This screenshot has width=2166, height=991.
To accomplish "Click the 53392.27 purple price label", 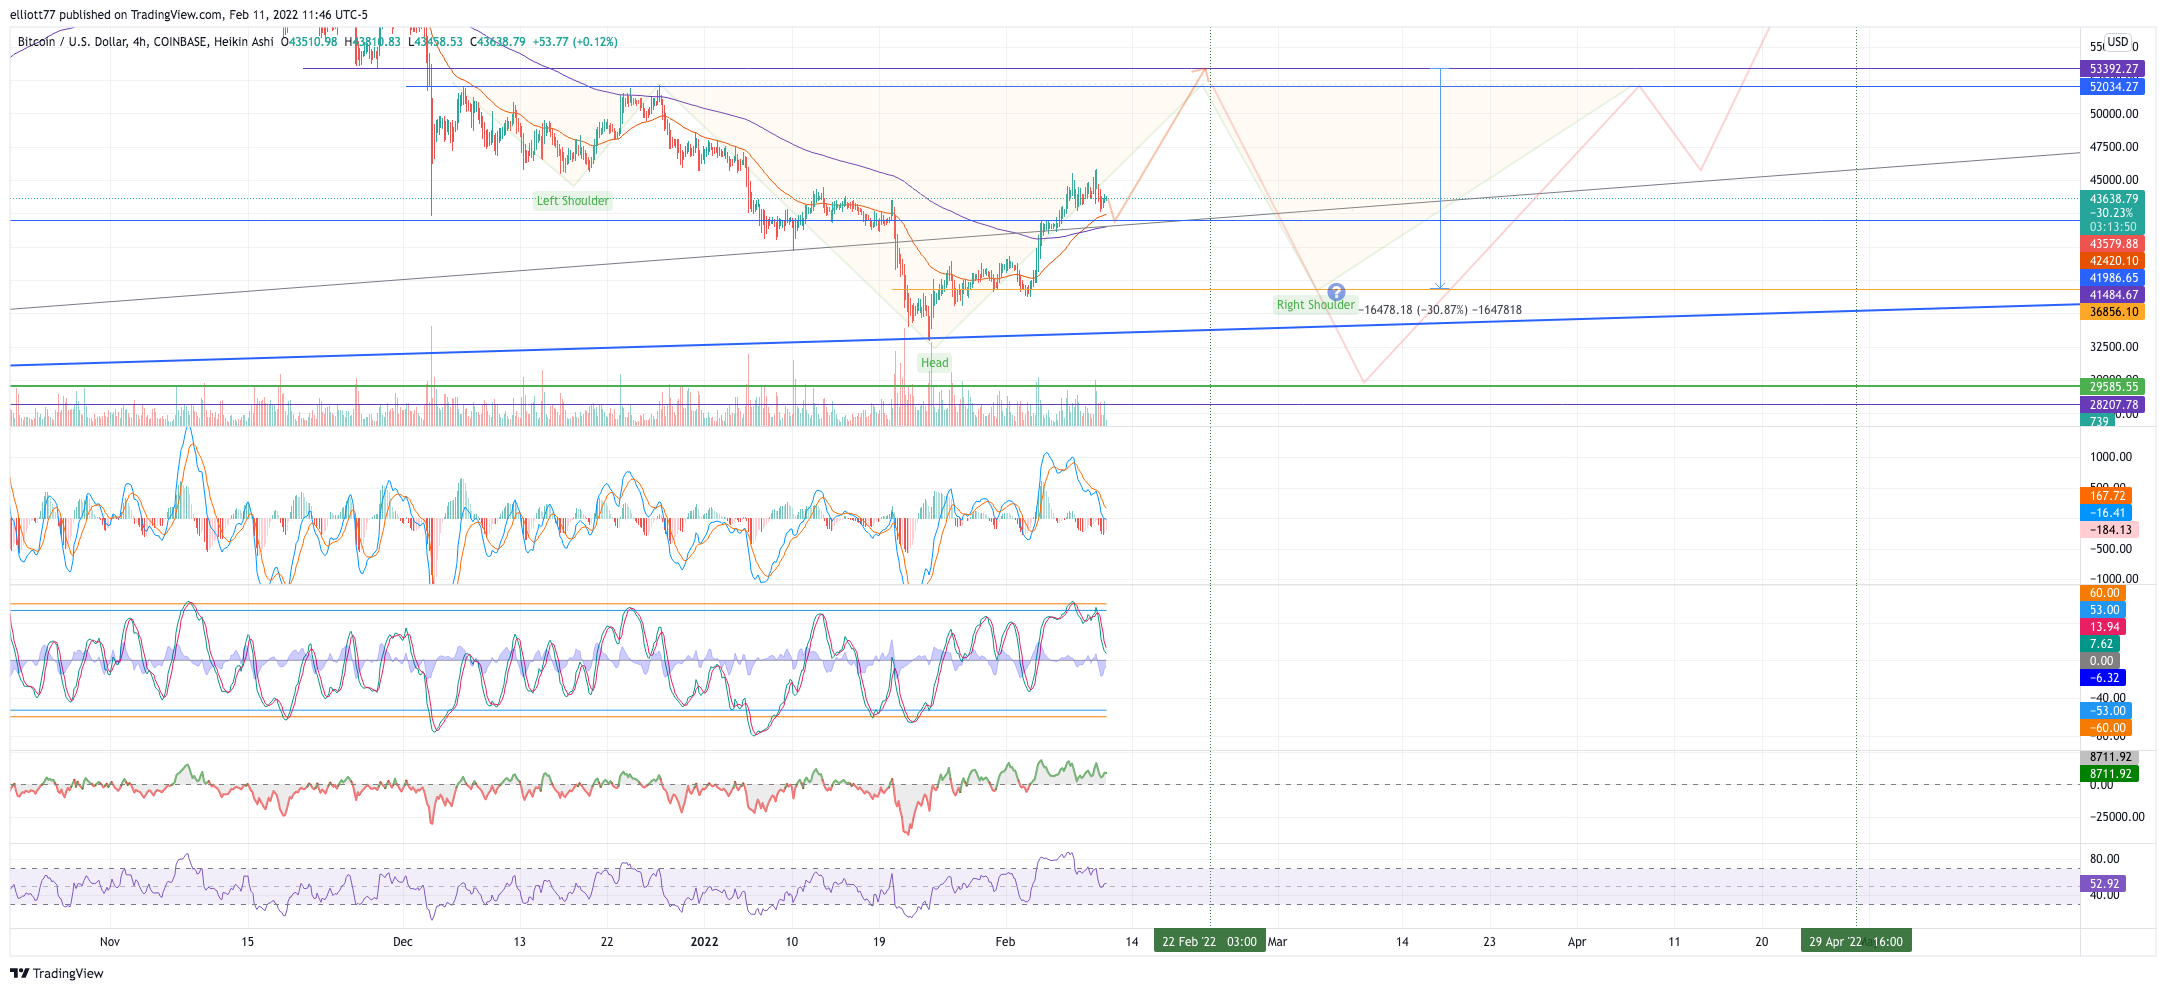I will pos(2112,69).
